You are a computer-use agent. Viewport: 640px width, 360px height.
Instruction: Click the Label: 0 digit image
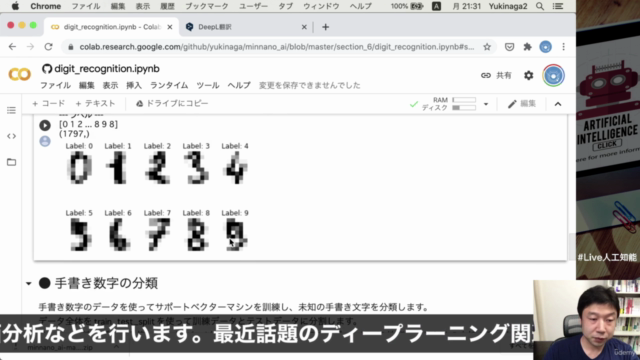click(79, 167)
